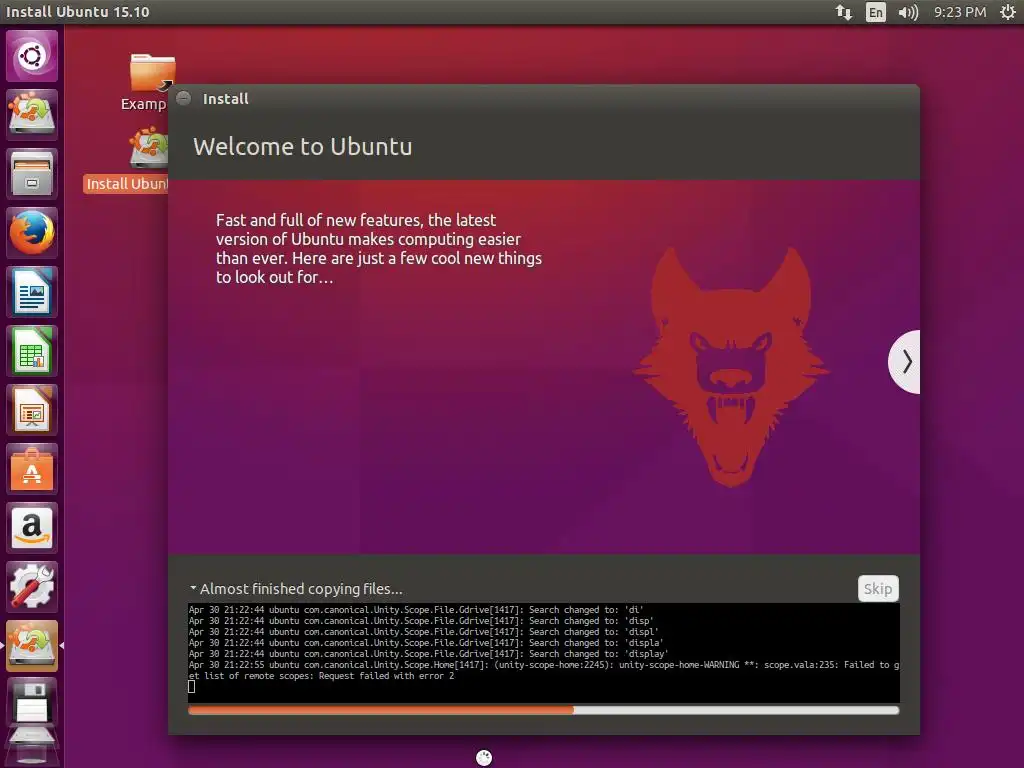The height and width of the screenshot is (768, 1024).
Task: Select the Install Ubuntu desktop icon
Action: [x=127, y=160]
